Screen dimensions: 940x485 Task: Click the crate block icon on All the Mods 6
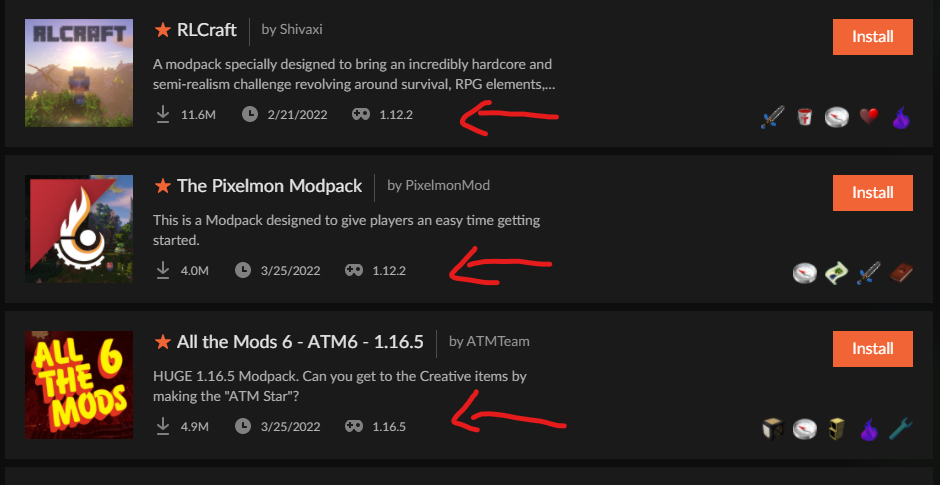[772, 429]
